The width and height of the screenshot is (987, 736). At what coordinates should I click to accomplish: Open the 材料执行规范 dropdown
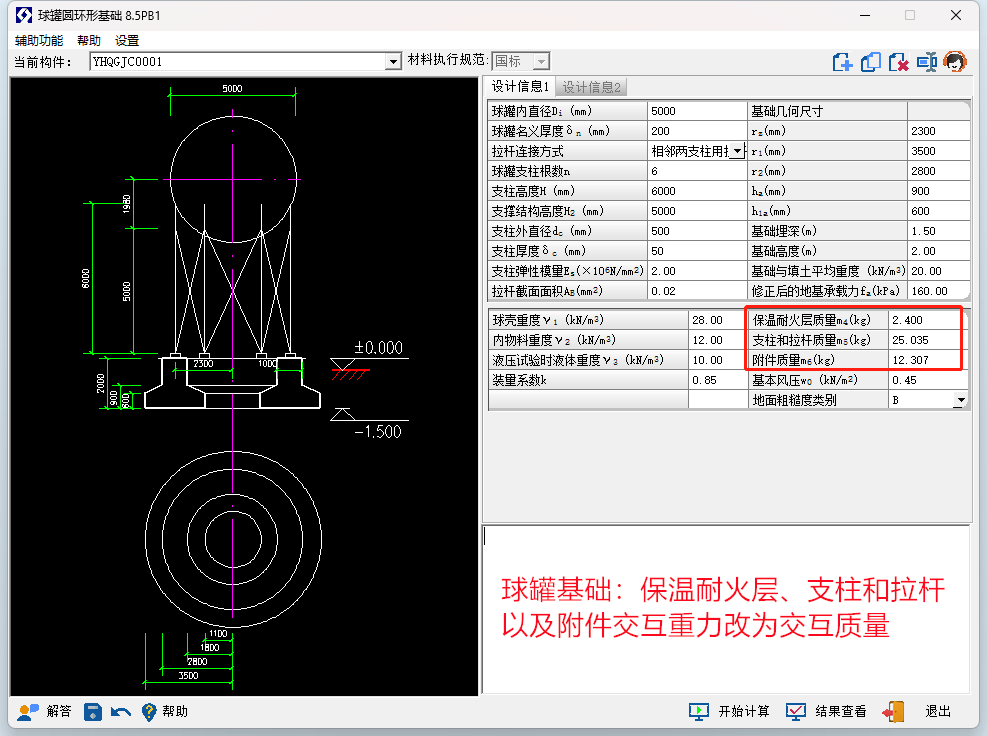541,61
